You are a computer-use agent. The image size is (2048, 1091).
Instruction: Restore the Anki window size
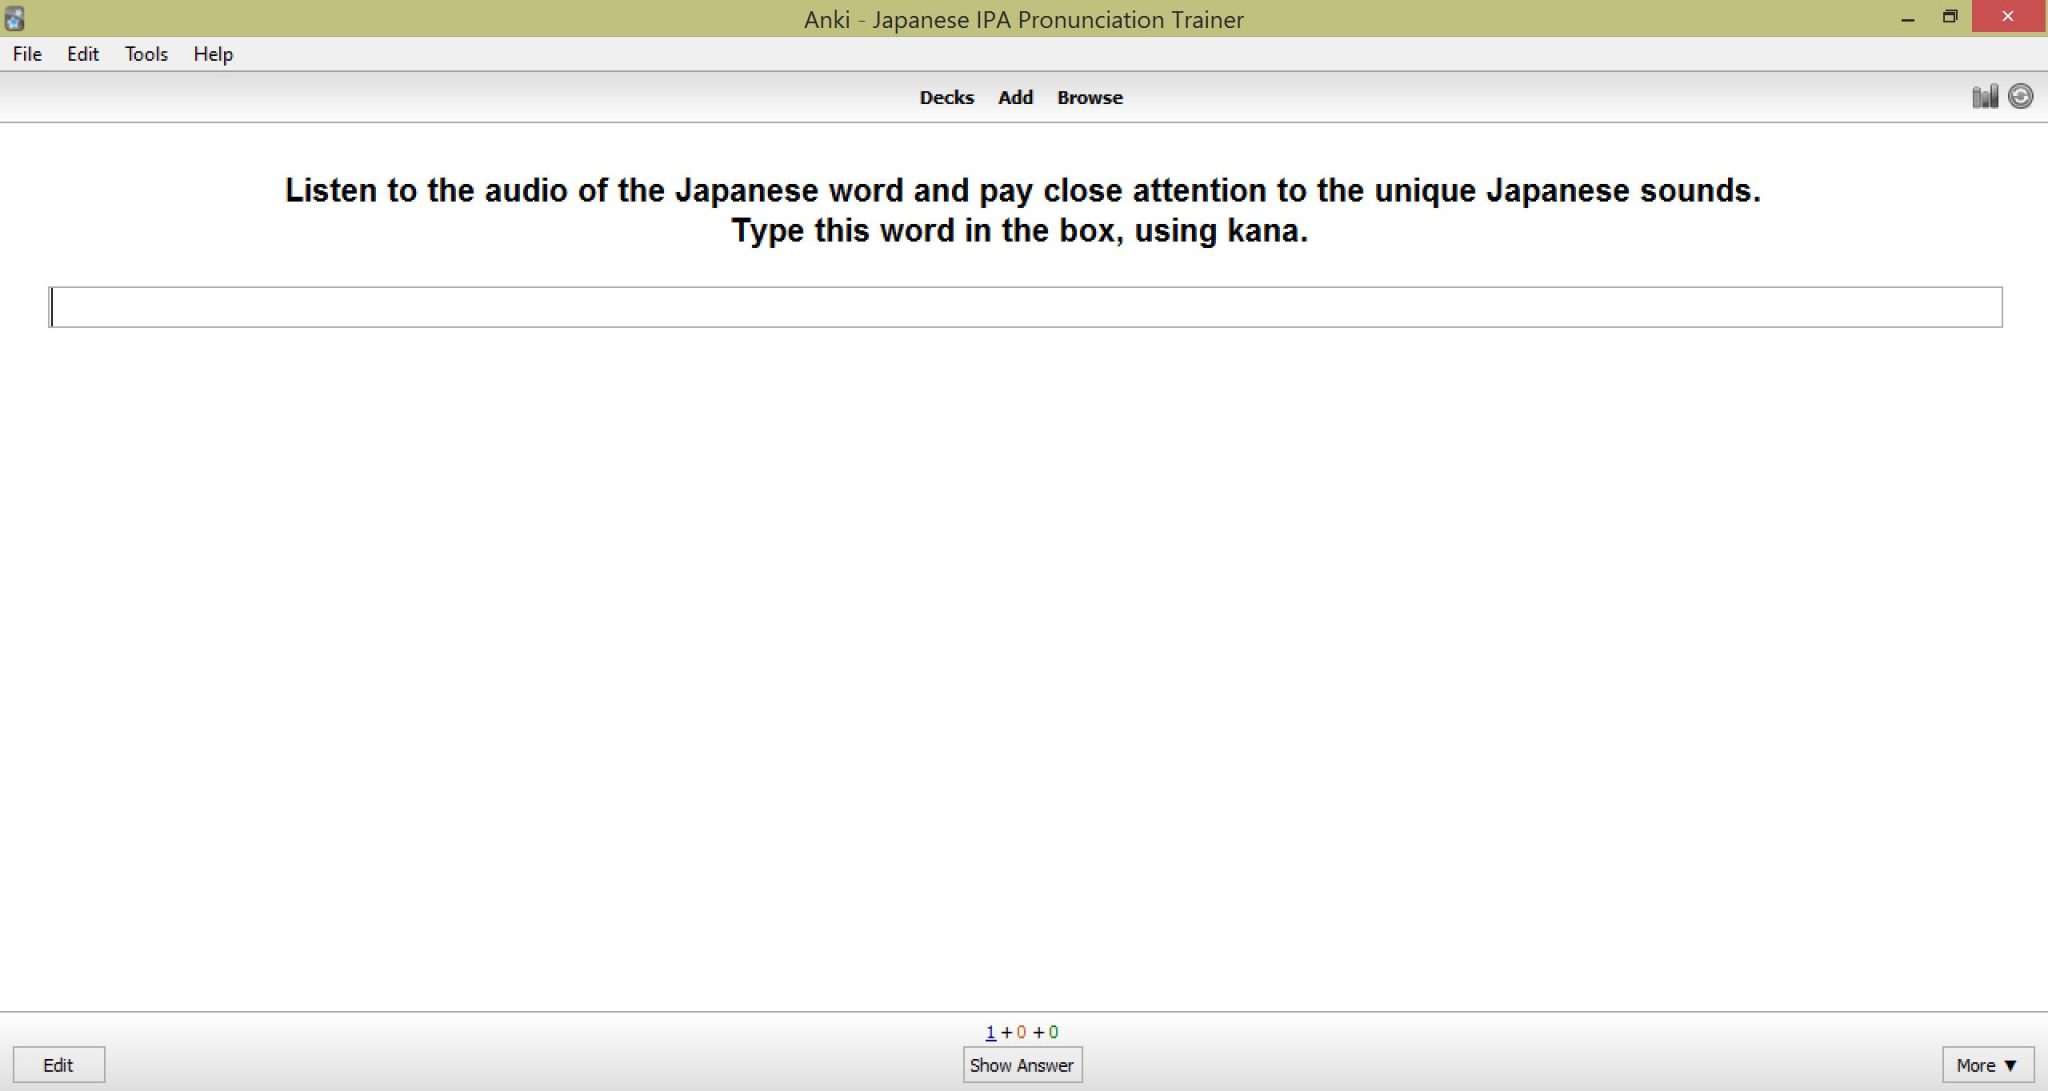[1950, 16]
